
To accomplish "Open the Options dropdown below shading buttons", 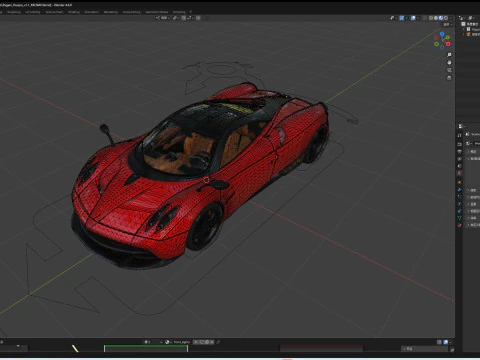I will click(x=447, y=24).
